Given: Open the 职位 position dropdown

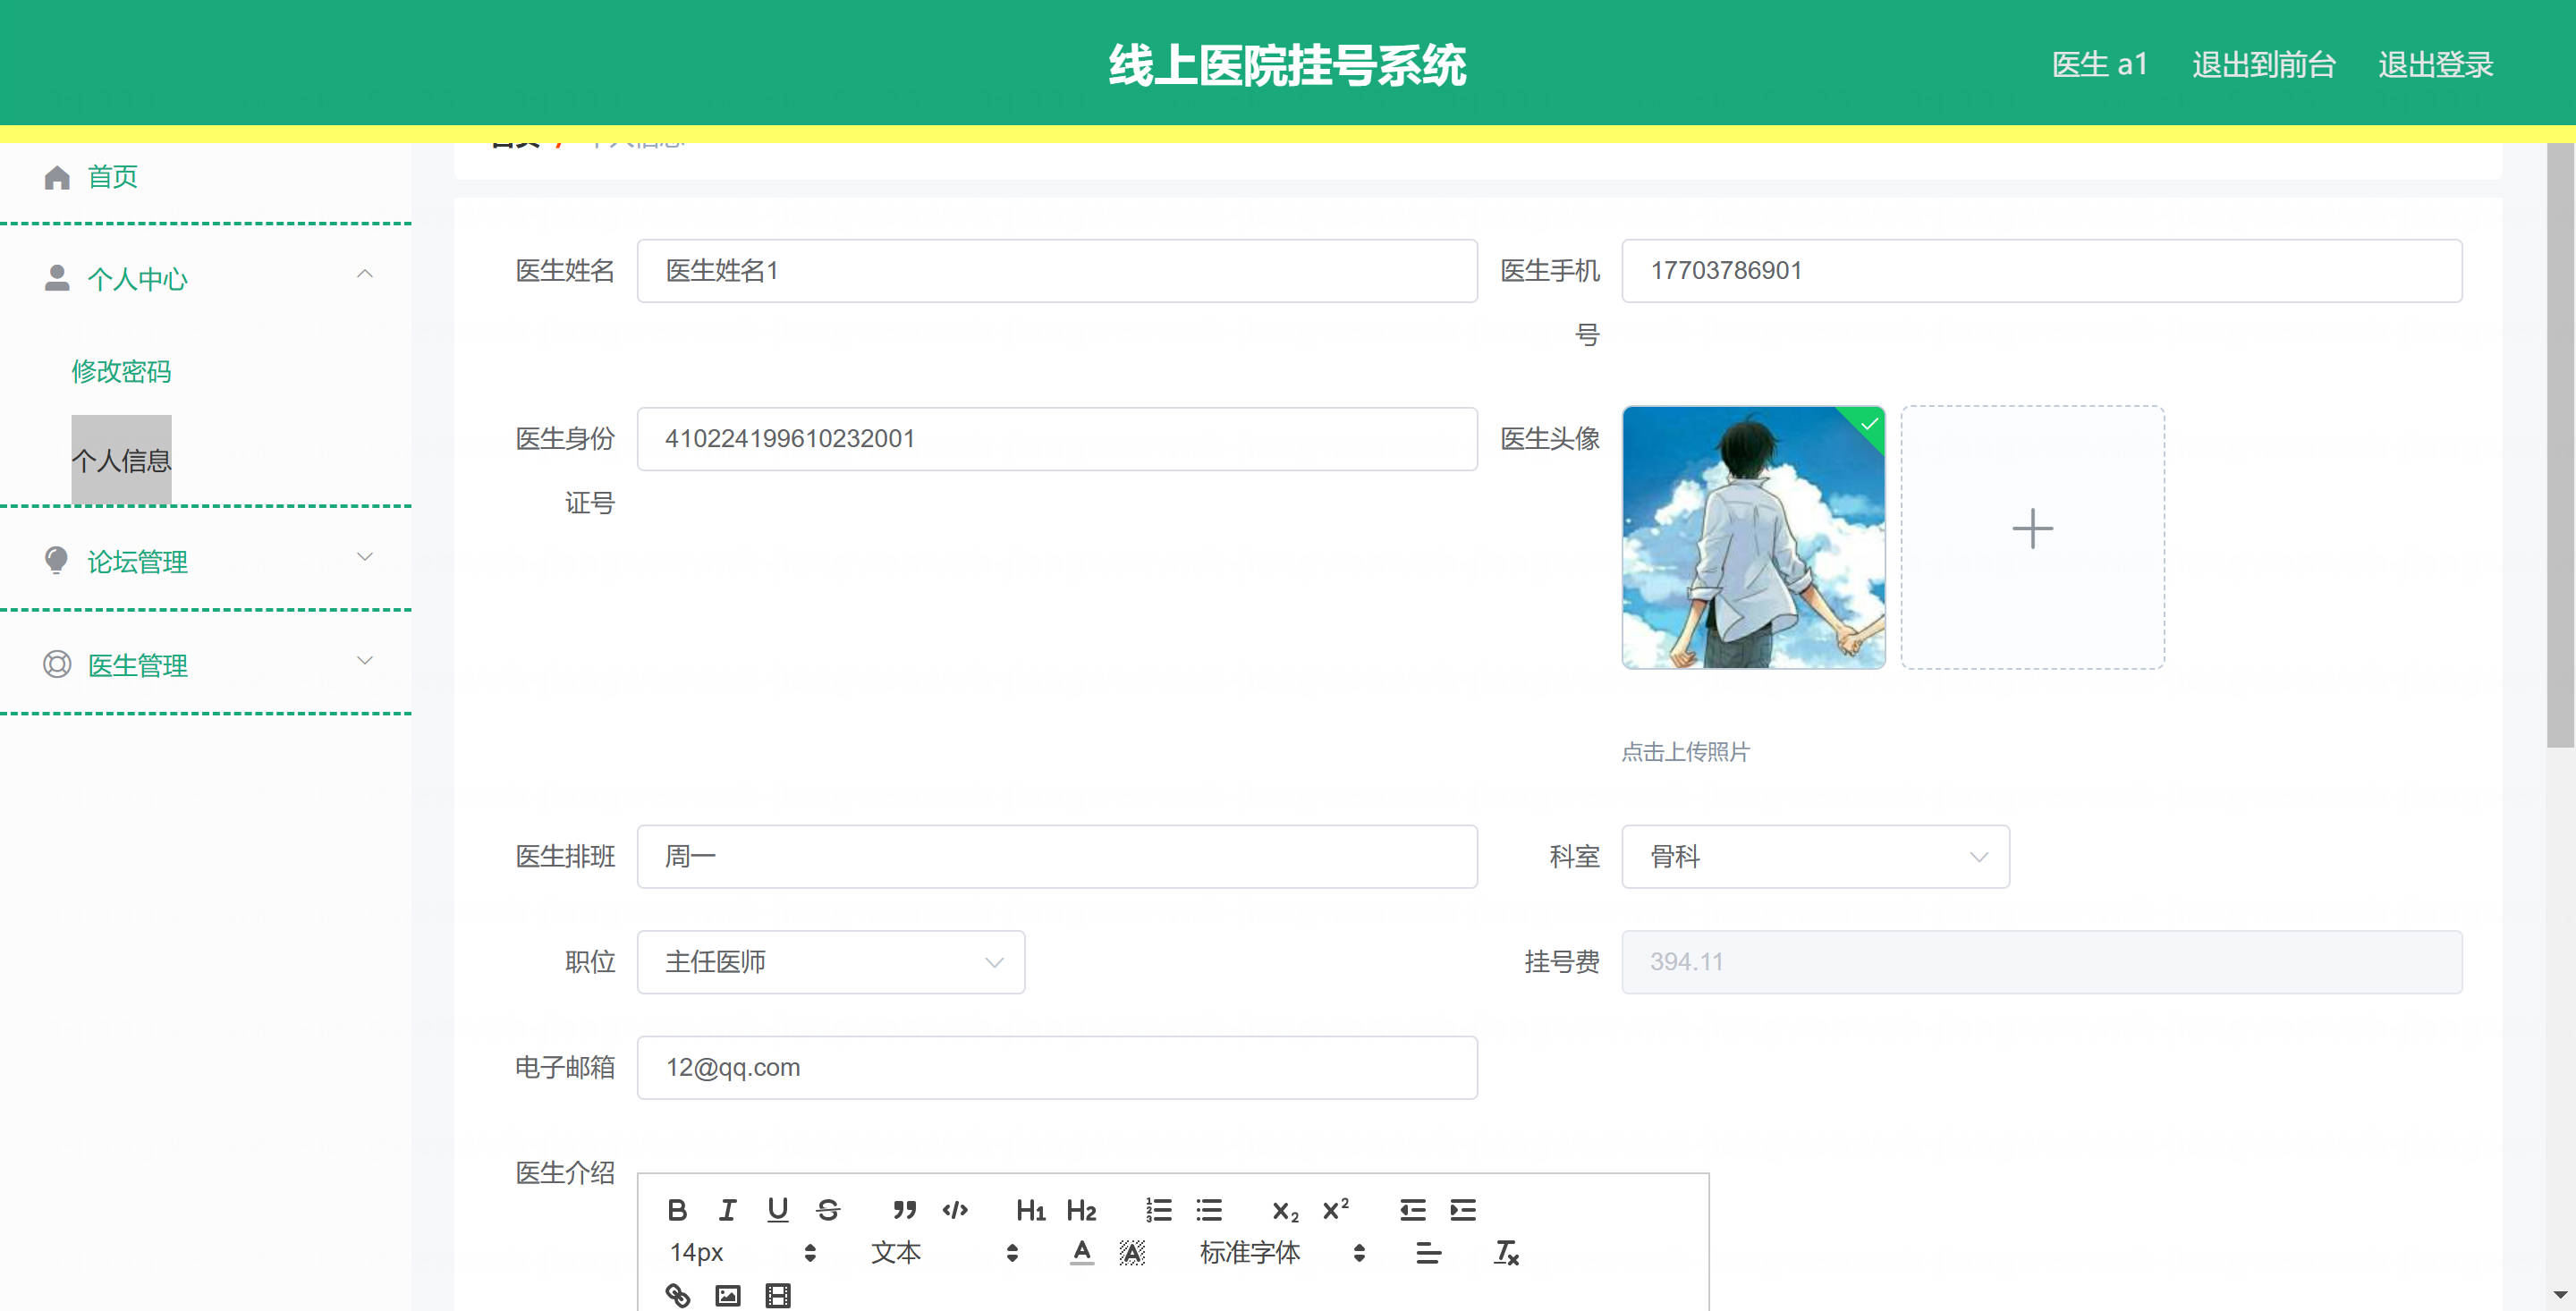Looking at the screenshot, I should coord(830,962).
